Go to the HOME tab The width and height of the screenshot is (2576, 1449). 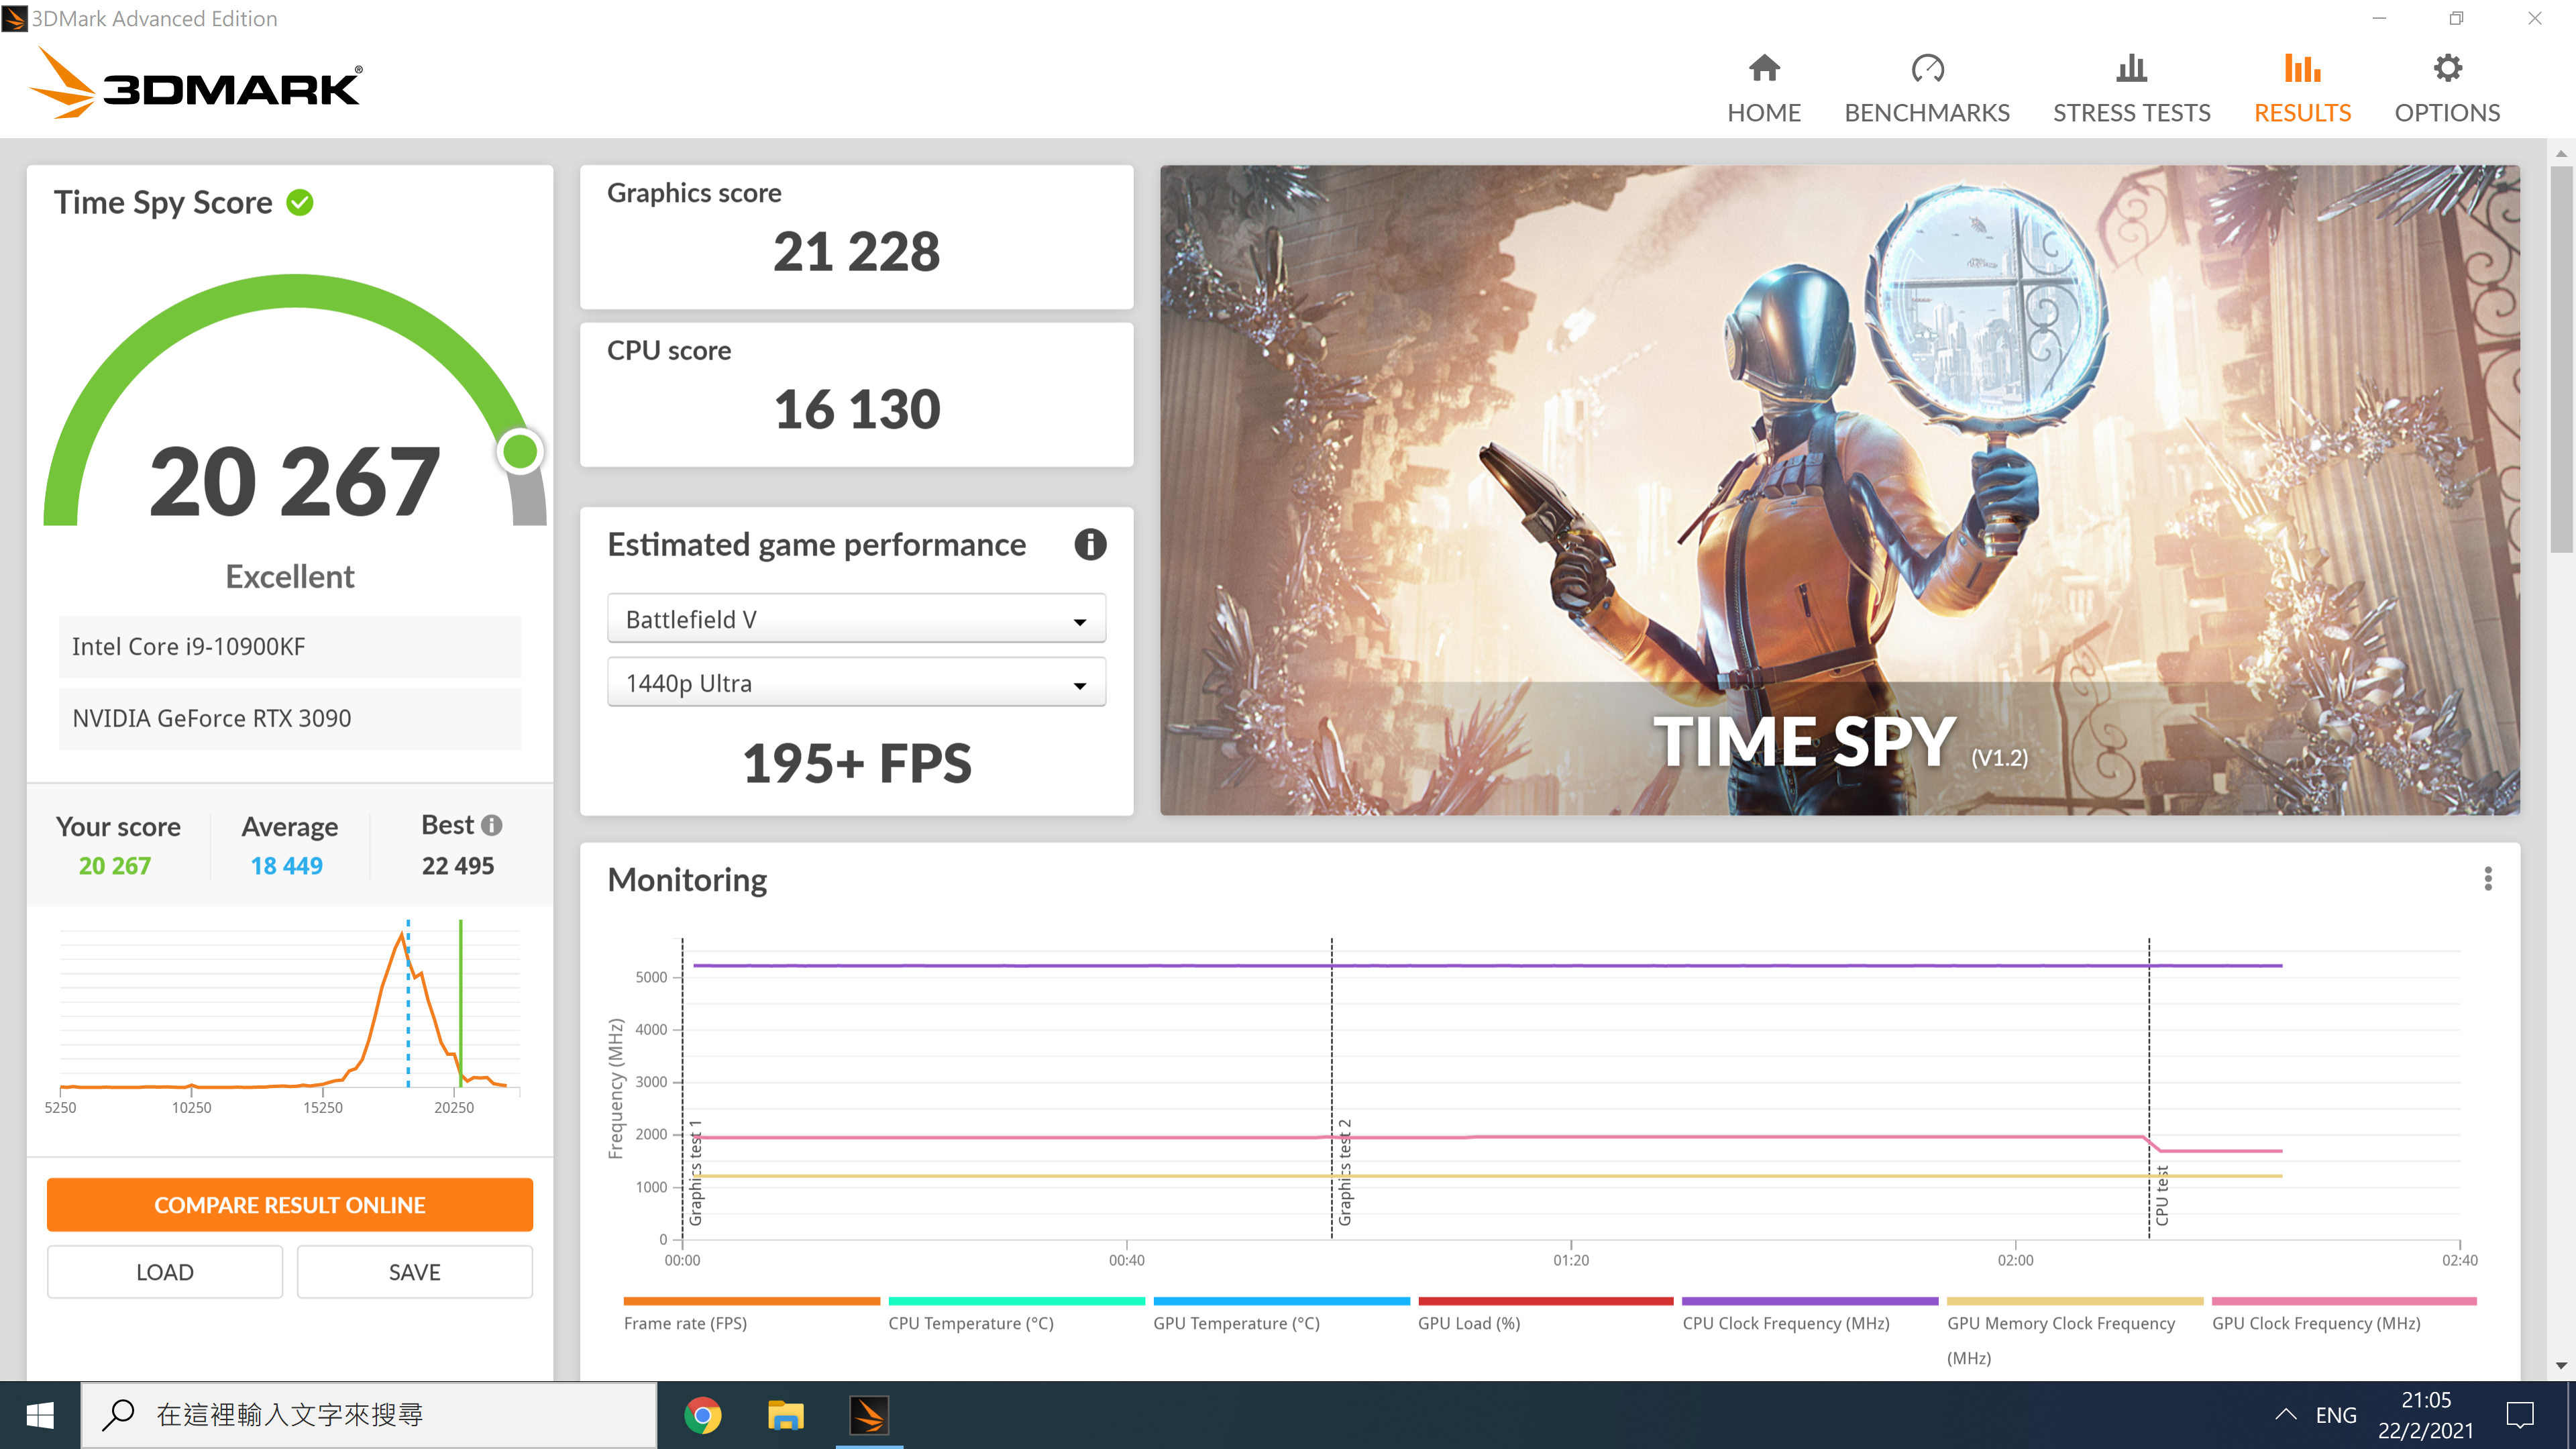[1764, 89]
